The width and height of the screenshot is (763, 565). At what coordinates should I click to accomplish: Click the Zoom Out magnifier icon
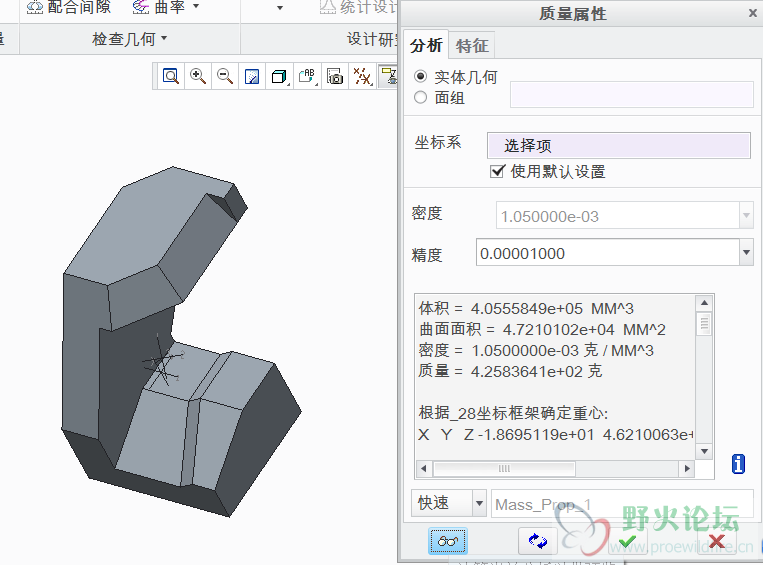(225, 76)
